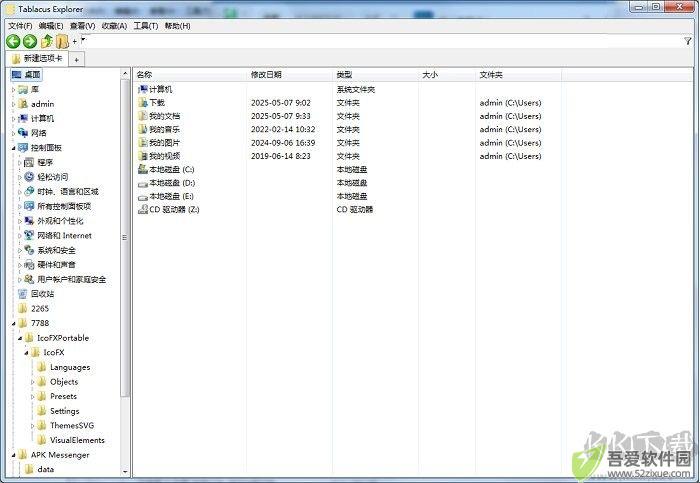
Task: Expand the 库 tree node
Action: [13, 90]
